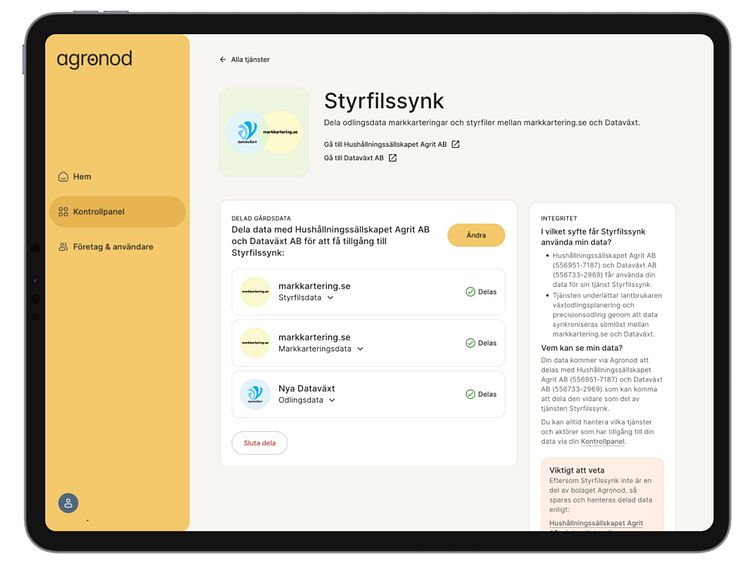Screen dimensions: 746x568
Task: Click the Sluta dela button
Action: [x=259, y=443]
